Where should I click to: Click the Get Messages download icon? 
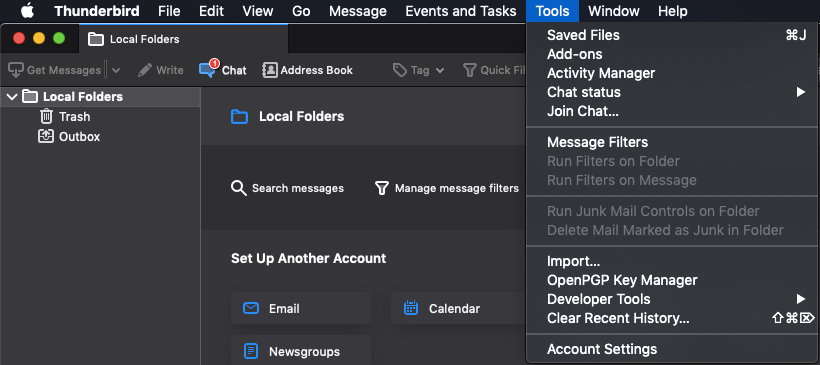16,70
